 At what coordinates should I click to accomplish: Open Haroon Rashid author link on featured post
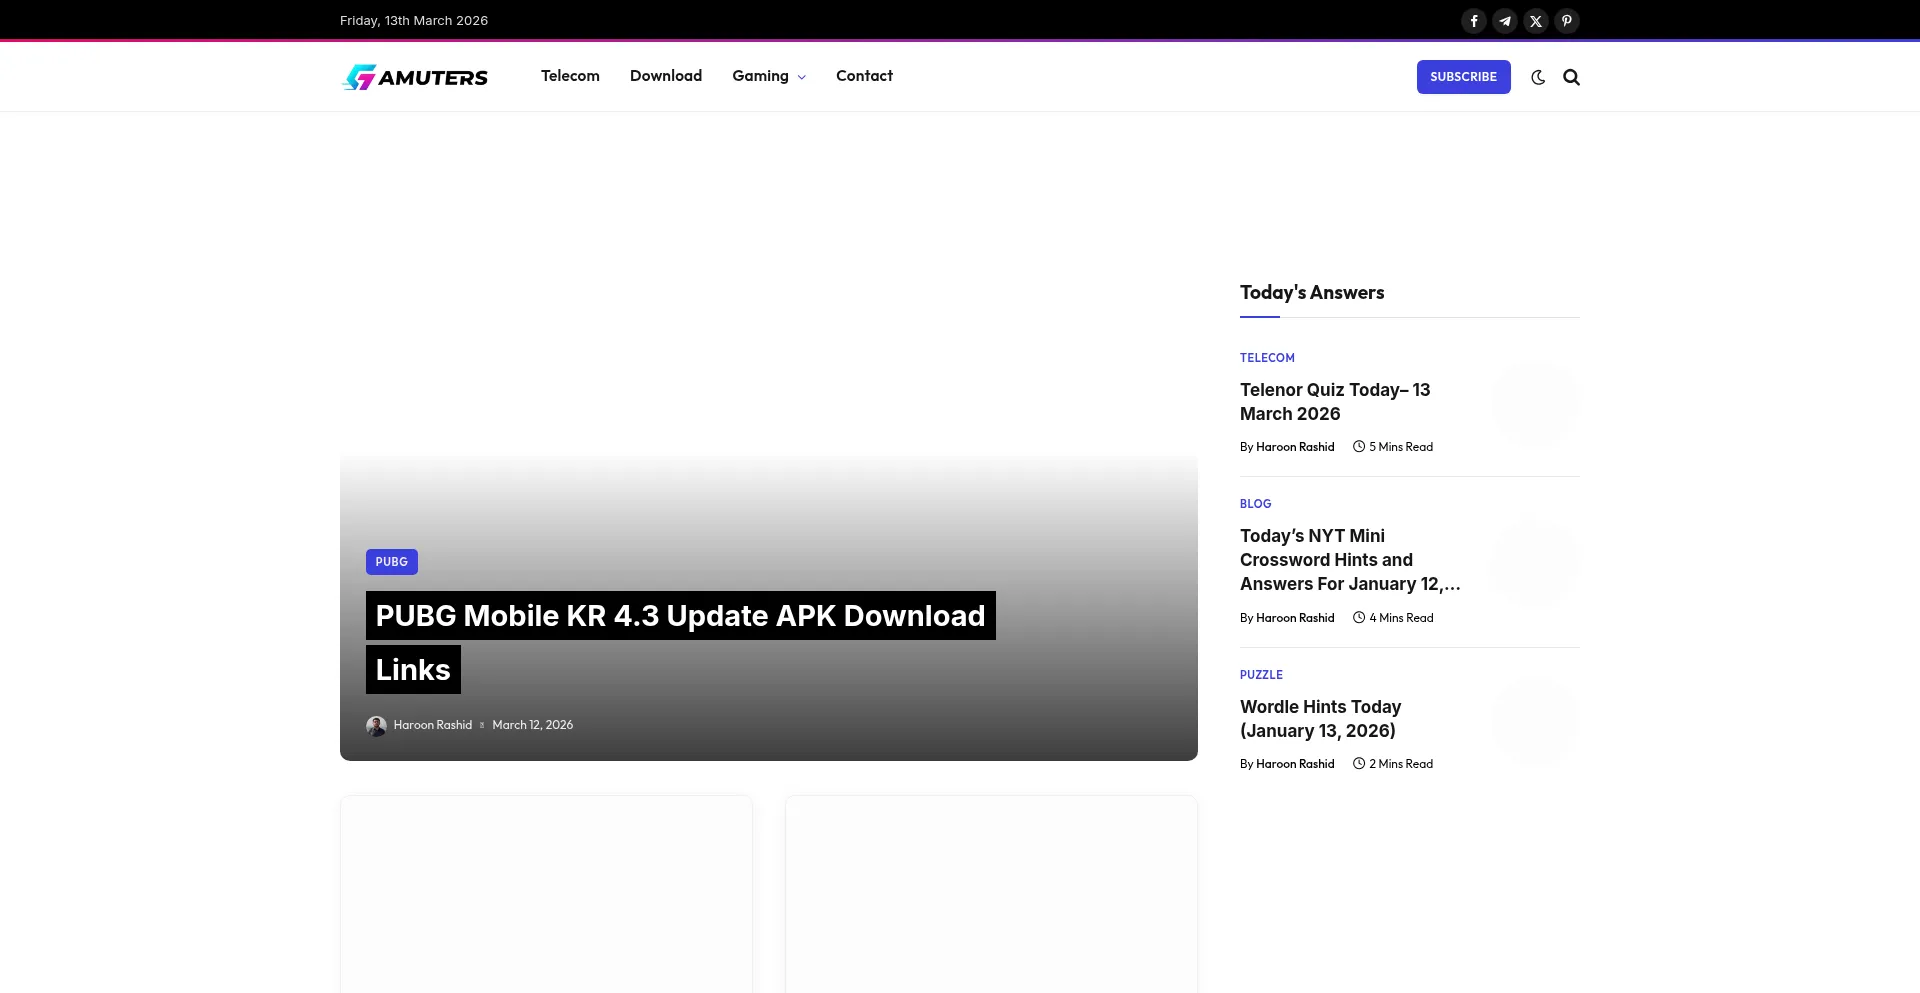[432, 725]
